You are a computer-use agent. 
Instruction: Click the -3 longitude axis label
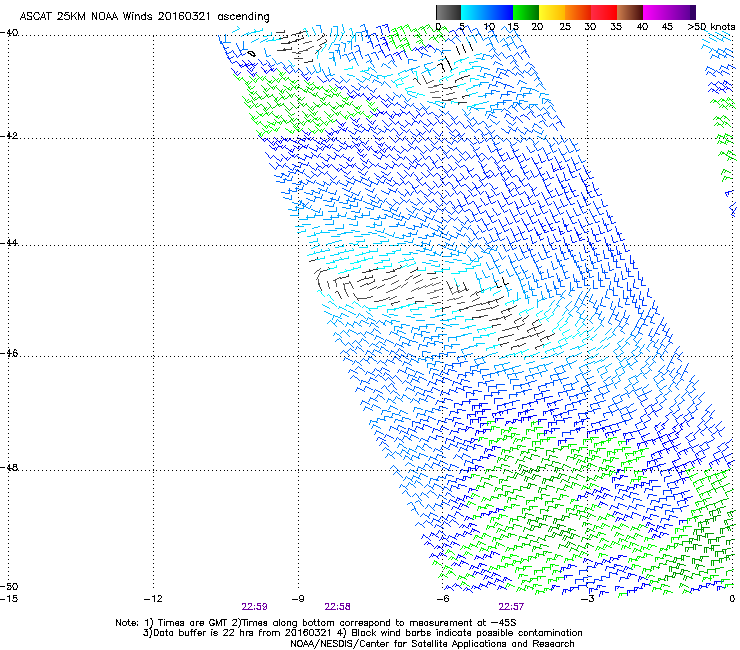588,599
